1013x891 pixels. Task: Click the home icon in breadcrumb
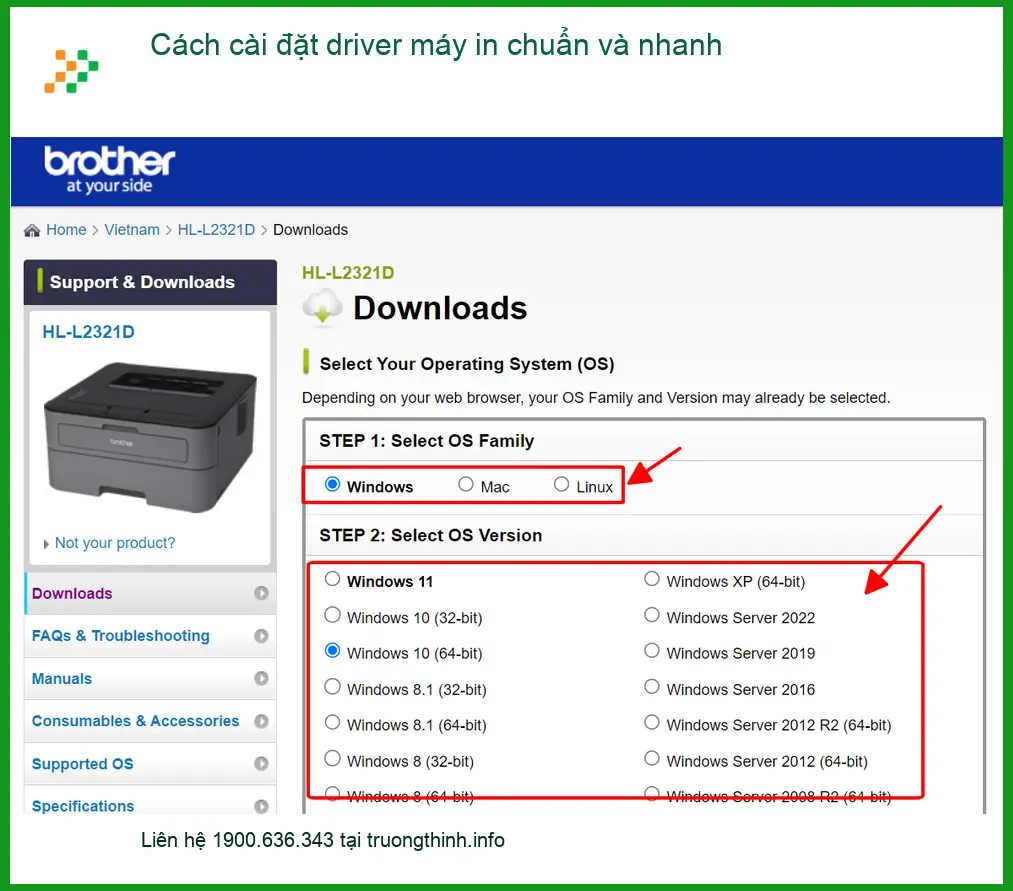[x=32, y=231]
